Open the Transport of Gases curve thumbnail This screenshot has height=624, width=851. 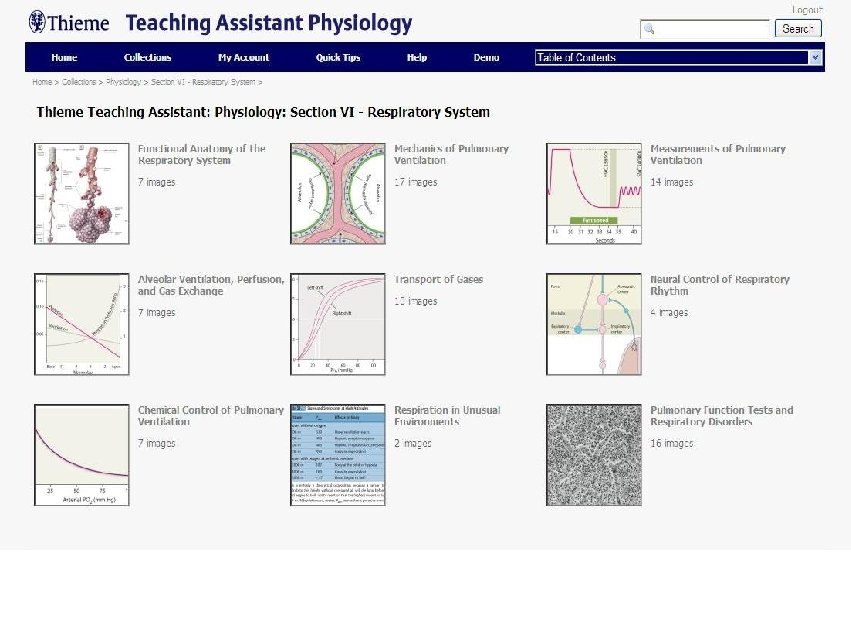point(338,324)
